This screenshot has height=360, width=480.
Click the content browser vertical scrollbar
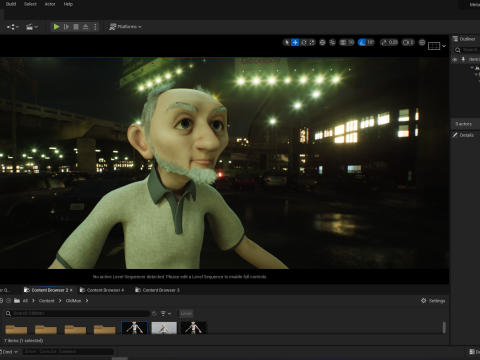coord(444,328)
